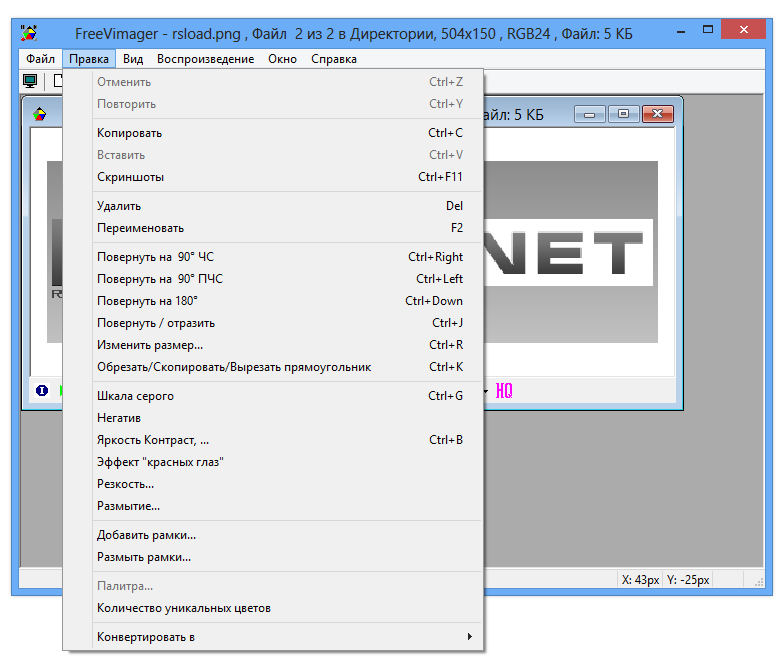Image resolution: width=780 pixels, height=667 pixels.
Task: Click the fullscreen monitor toolbar icon
Action: pyautogui.click(x=30, y=81)
